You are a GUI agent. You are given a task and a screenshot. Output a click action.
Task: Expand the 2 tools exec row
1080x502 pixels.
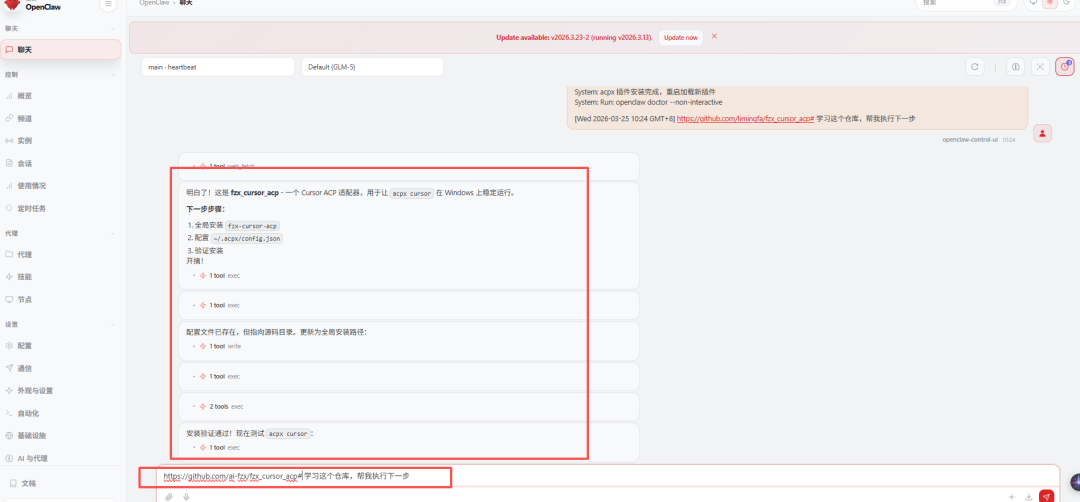(218, 406)
